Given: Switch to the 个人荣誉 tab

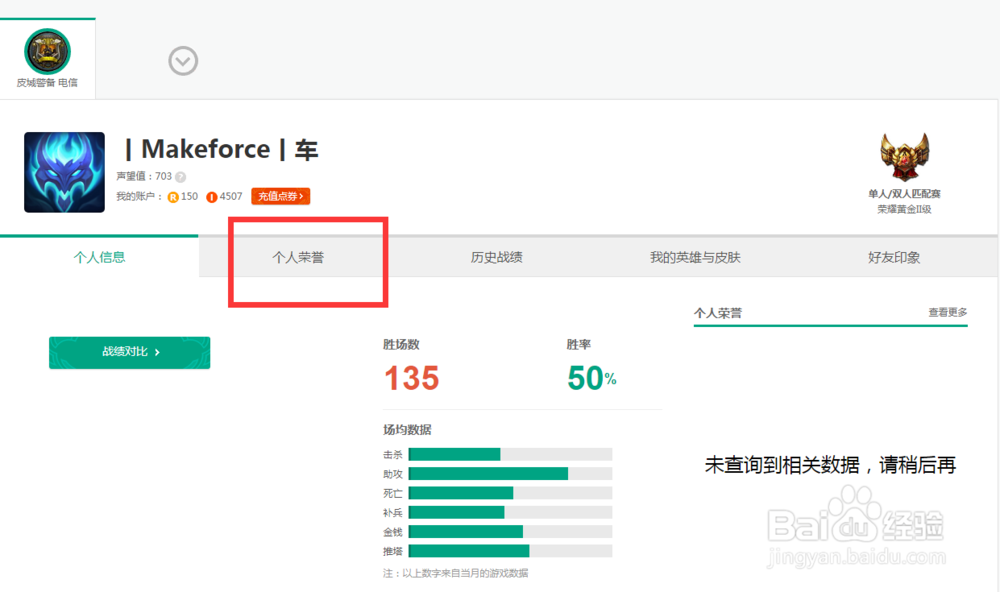Looking at the screenshot, I should 300,257.
